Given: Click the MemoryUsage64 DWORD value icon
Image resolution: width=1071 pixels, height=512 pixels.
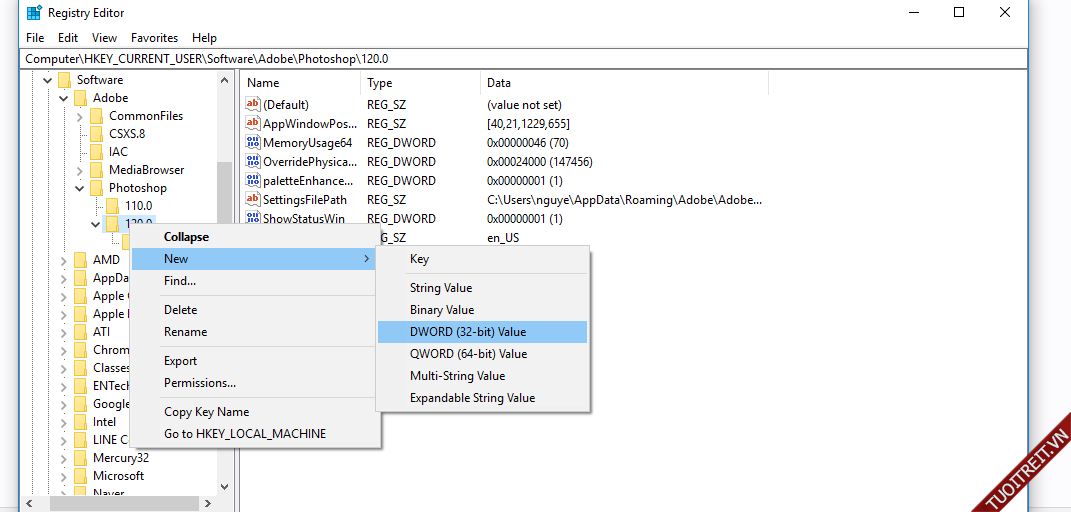Looking at the screenshot, I should click(253, 143).
